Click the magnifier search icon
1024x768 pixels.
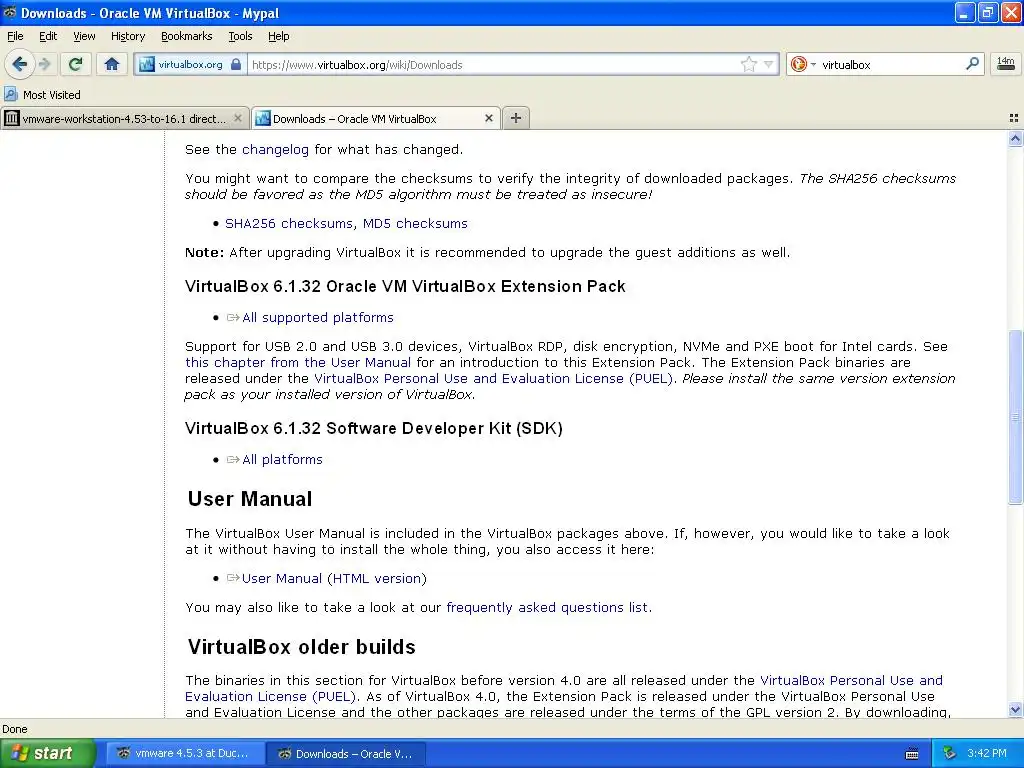pos(972,64)
